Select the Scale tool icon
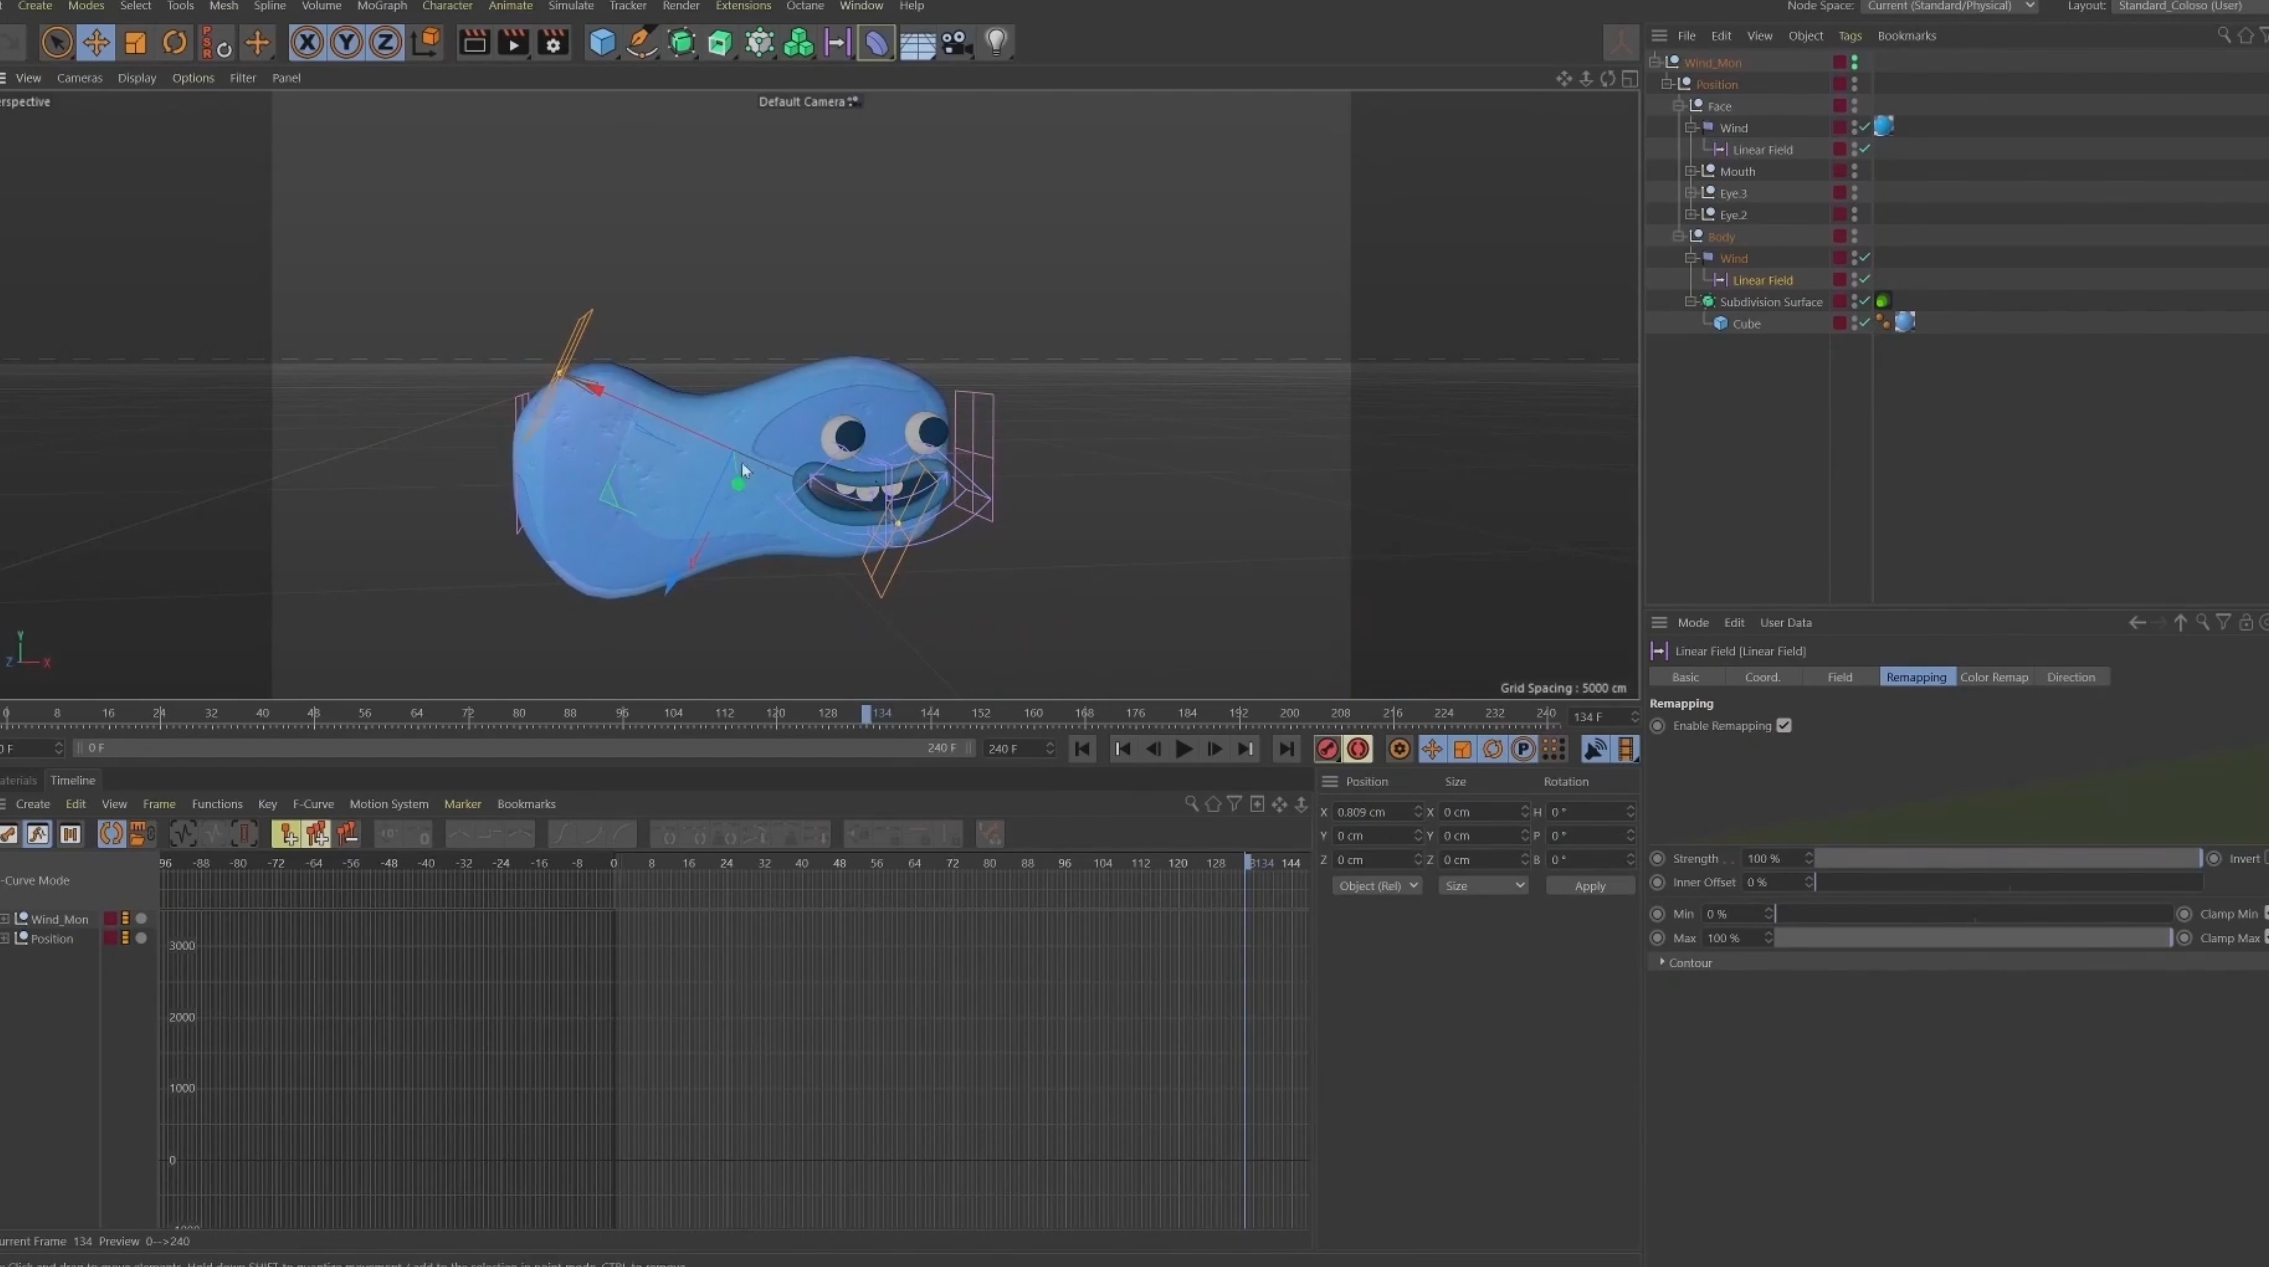Viewport: 2269px width, 1267px height. [x=135, y=42]
